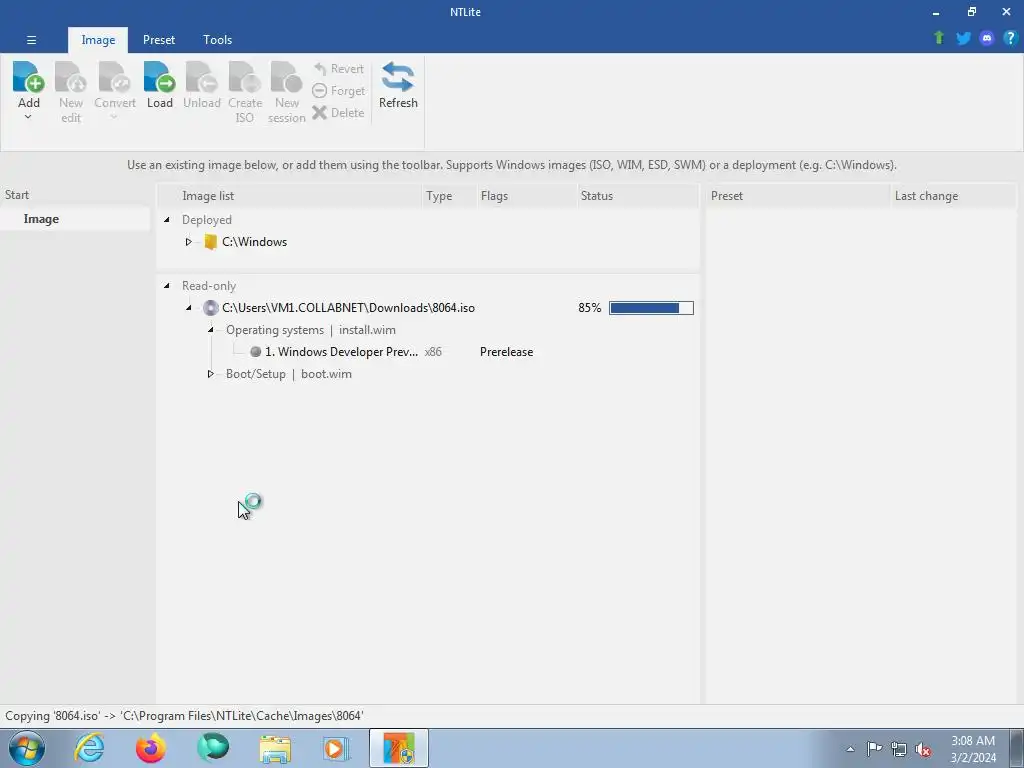
Task: Open Windows Media Player from taskbar
Action: coord(336,748)
